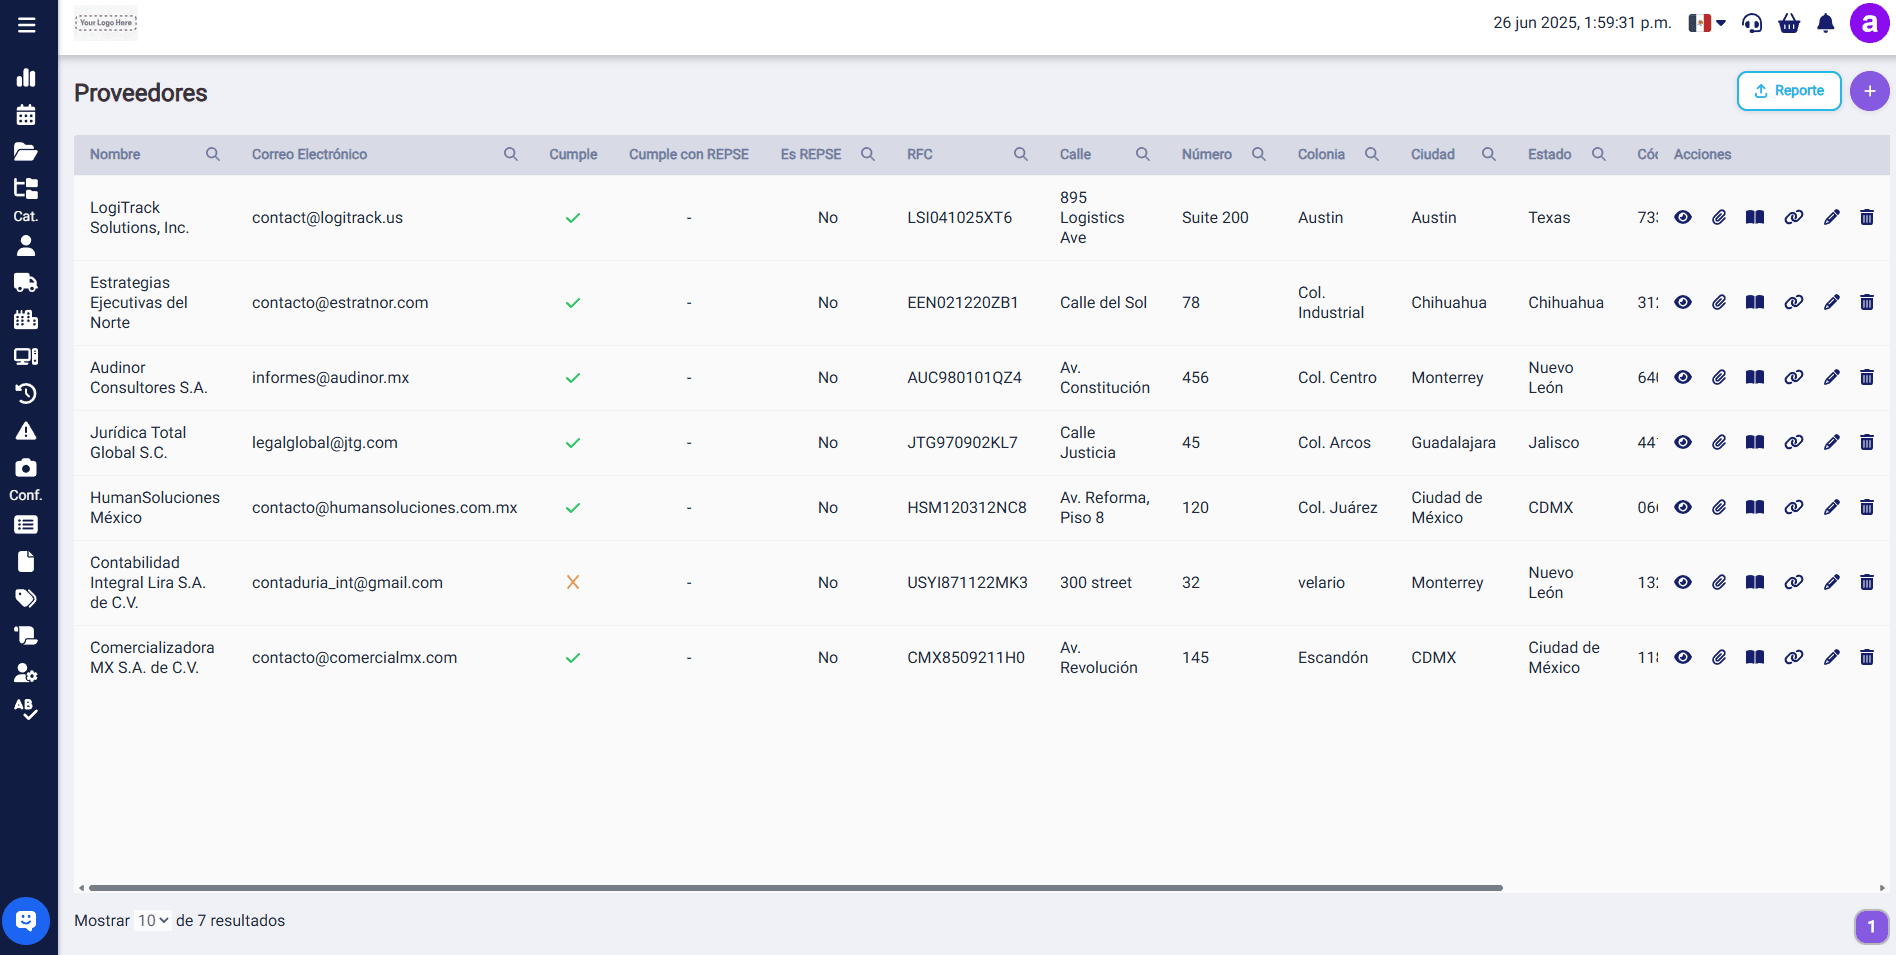Image resolution: width=1896 pixels, height=955 pixels.
Task: Click the headset support icon in the top bar
Action: (1752, 23)
